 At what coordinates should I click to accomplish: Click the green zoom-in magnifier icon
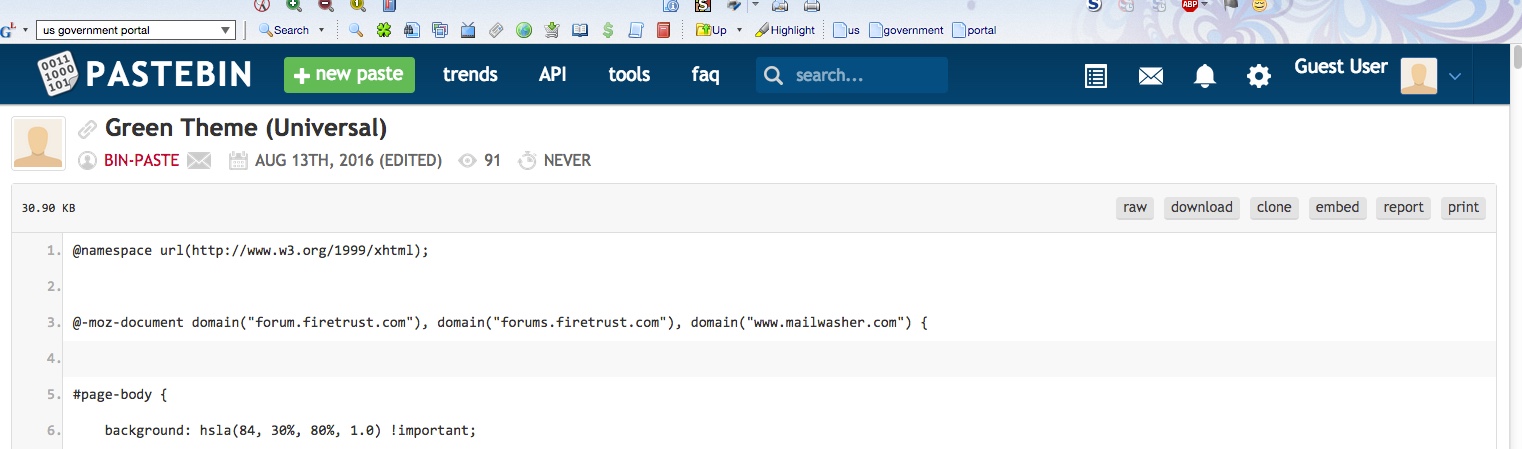tap(294, 5)
